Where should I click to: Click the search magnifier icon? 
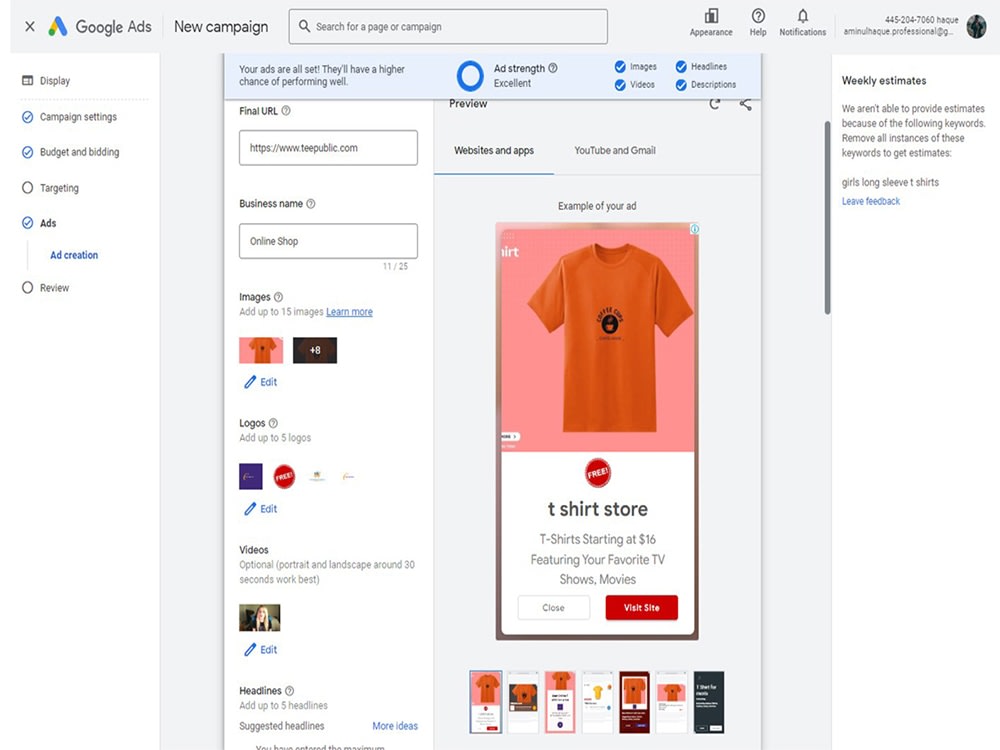[x=304, y=26]
